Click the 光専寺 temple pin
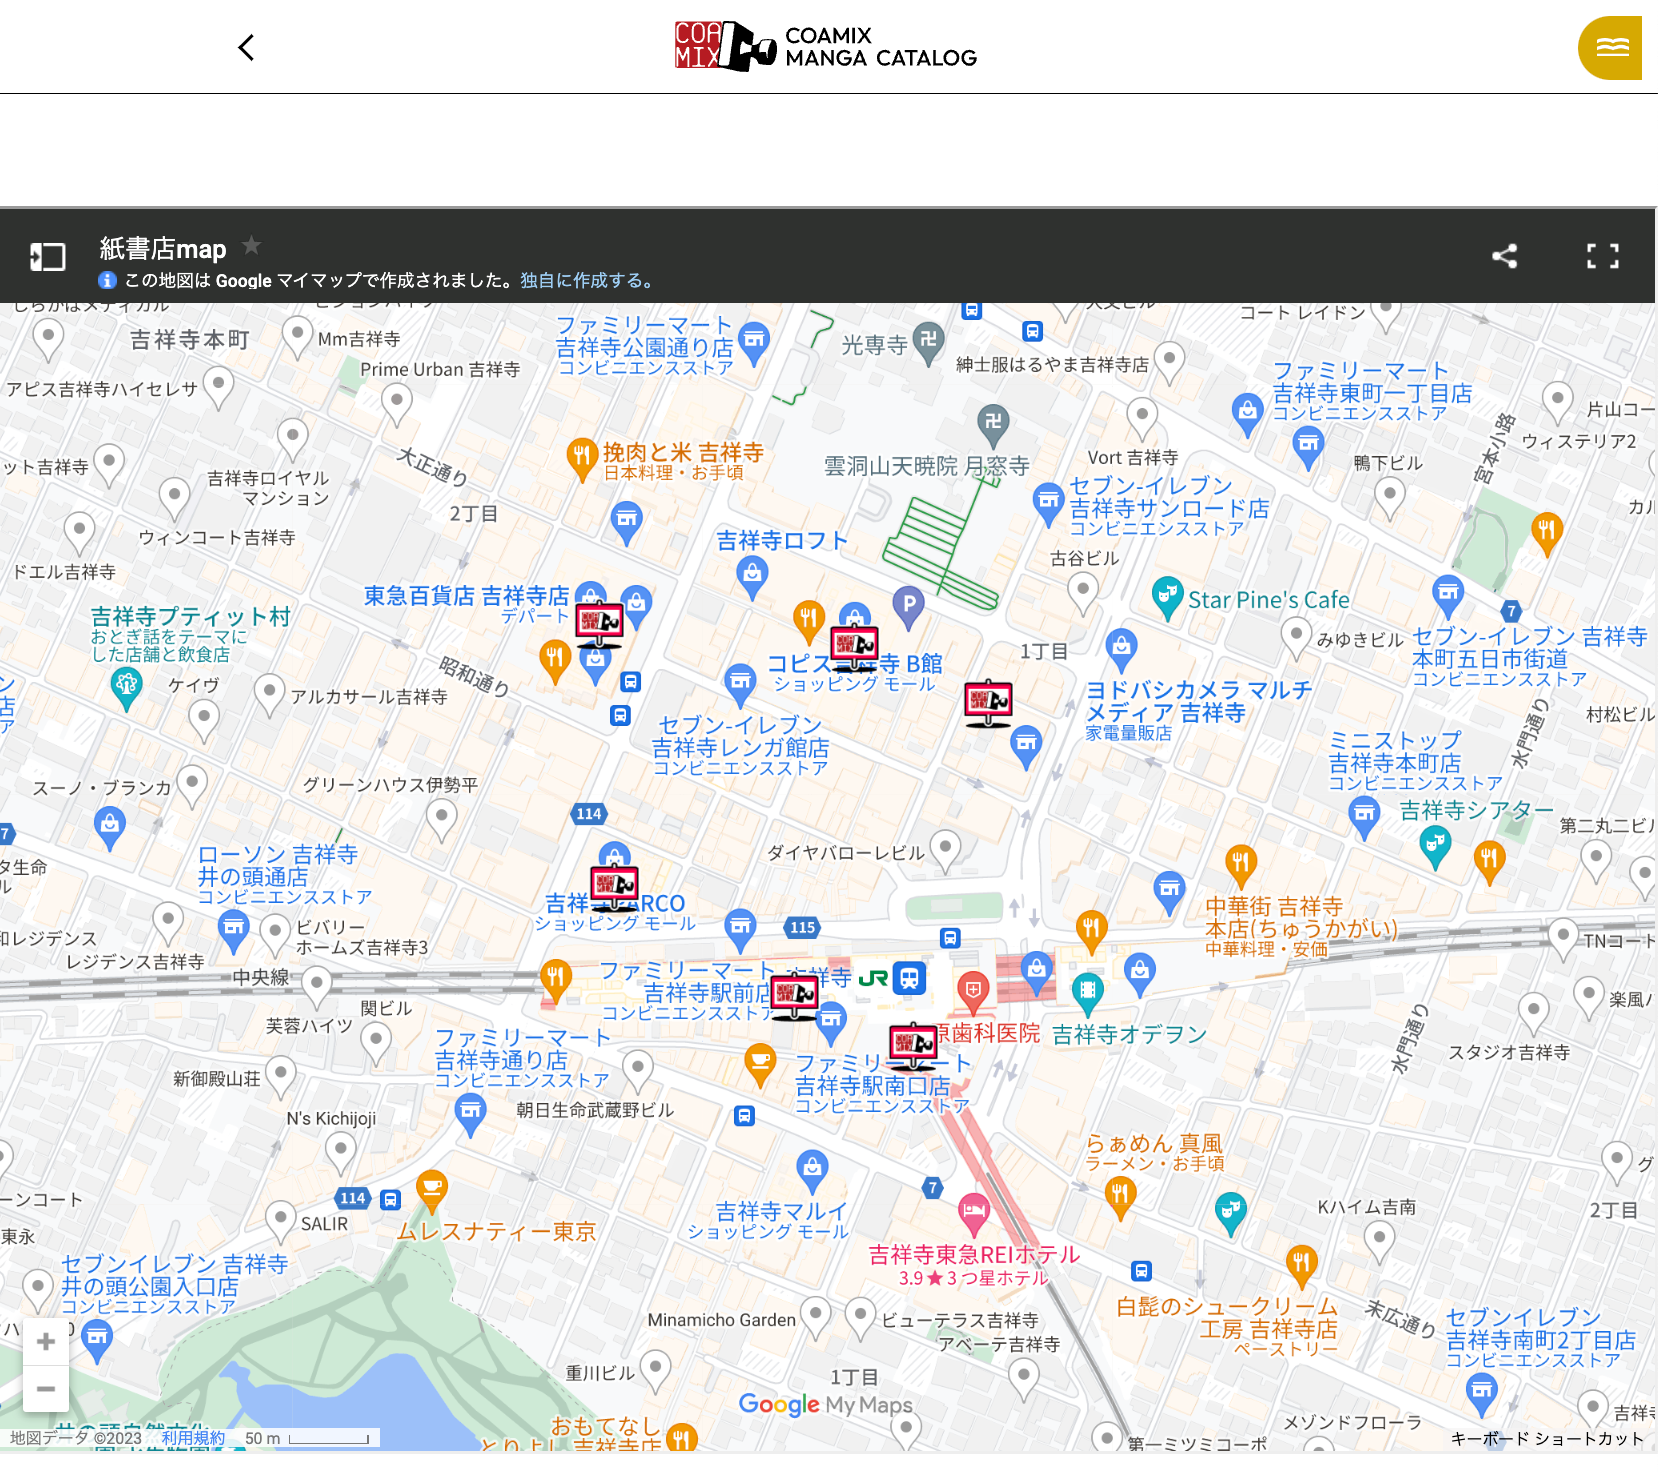 coord(929,344)
